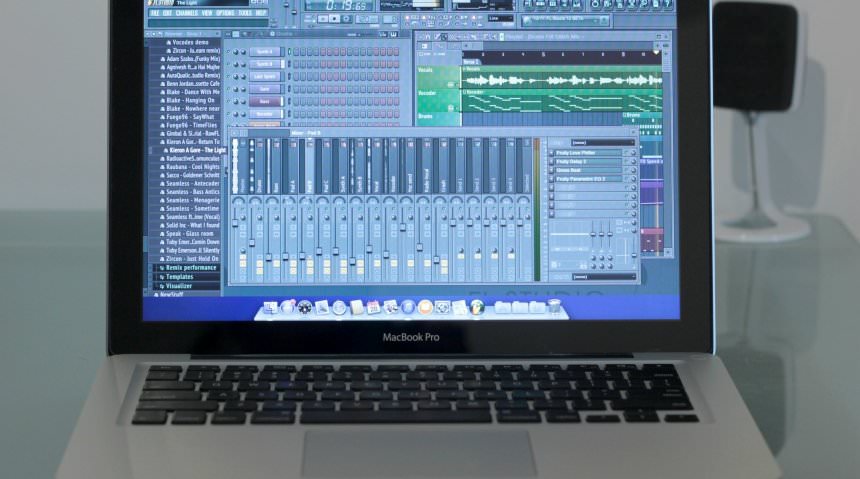Open the keyboard editor piano icon in channel rack
The width and height of the screenshot is (860, 479).
click(x=394, y=34)
